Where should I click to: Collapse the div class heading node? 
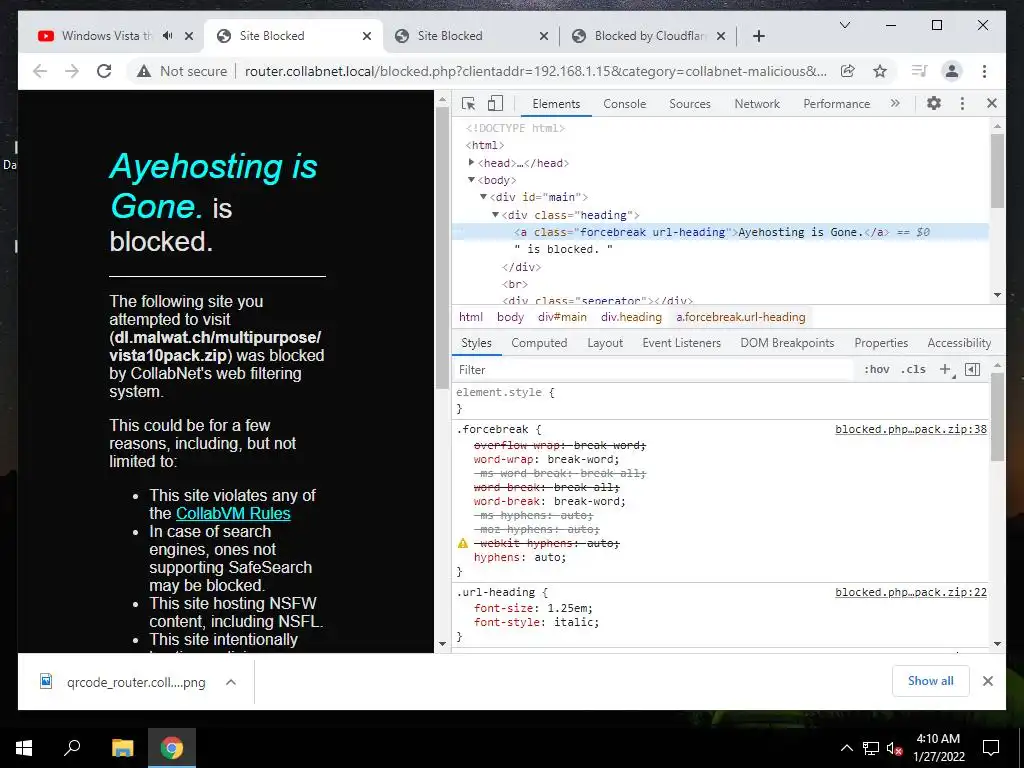tap(496, 214)
